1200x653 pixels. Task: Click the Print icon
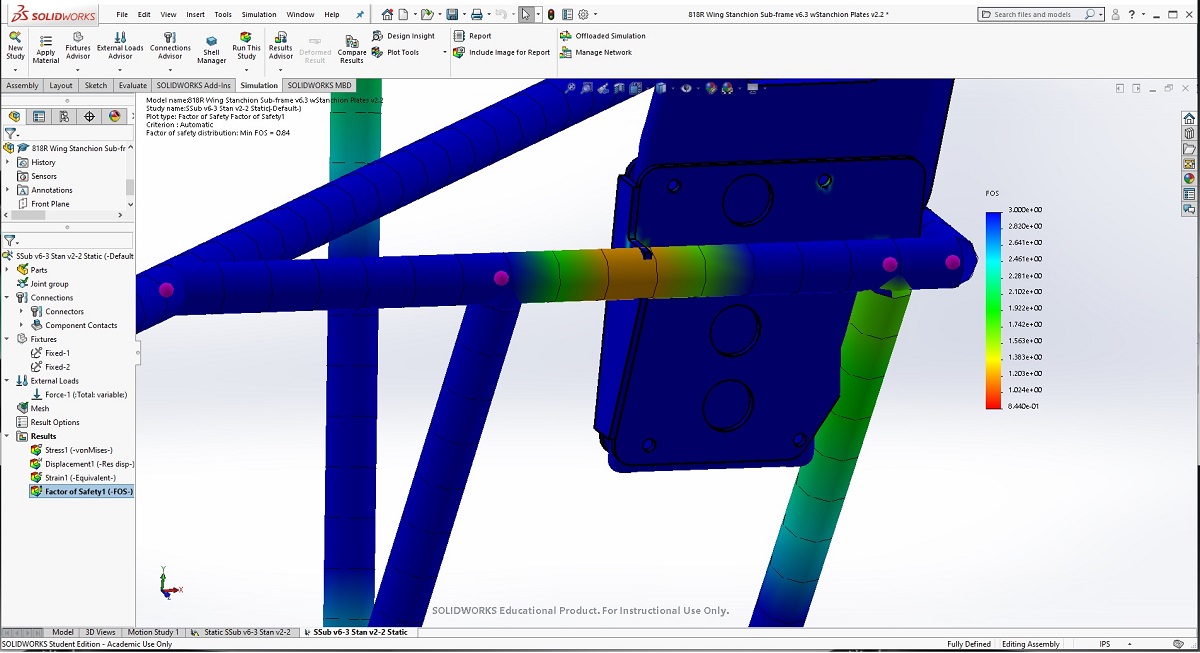tap(477, 15)
